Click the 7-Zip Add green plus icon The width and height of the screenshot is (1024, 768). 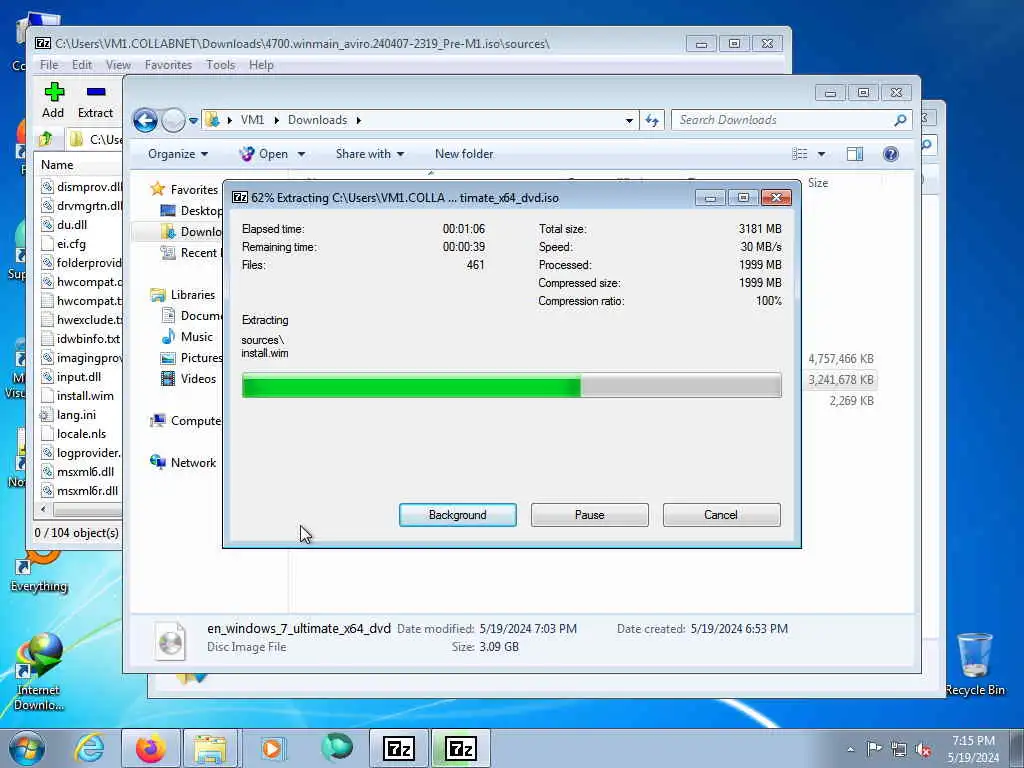[54, 91]
